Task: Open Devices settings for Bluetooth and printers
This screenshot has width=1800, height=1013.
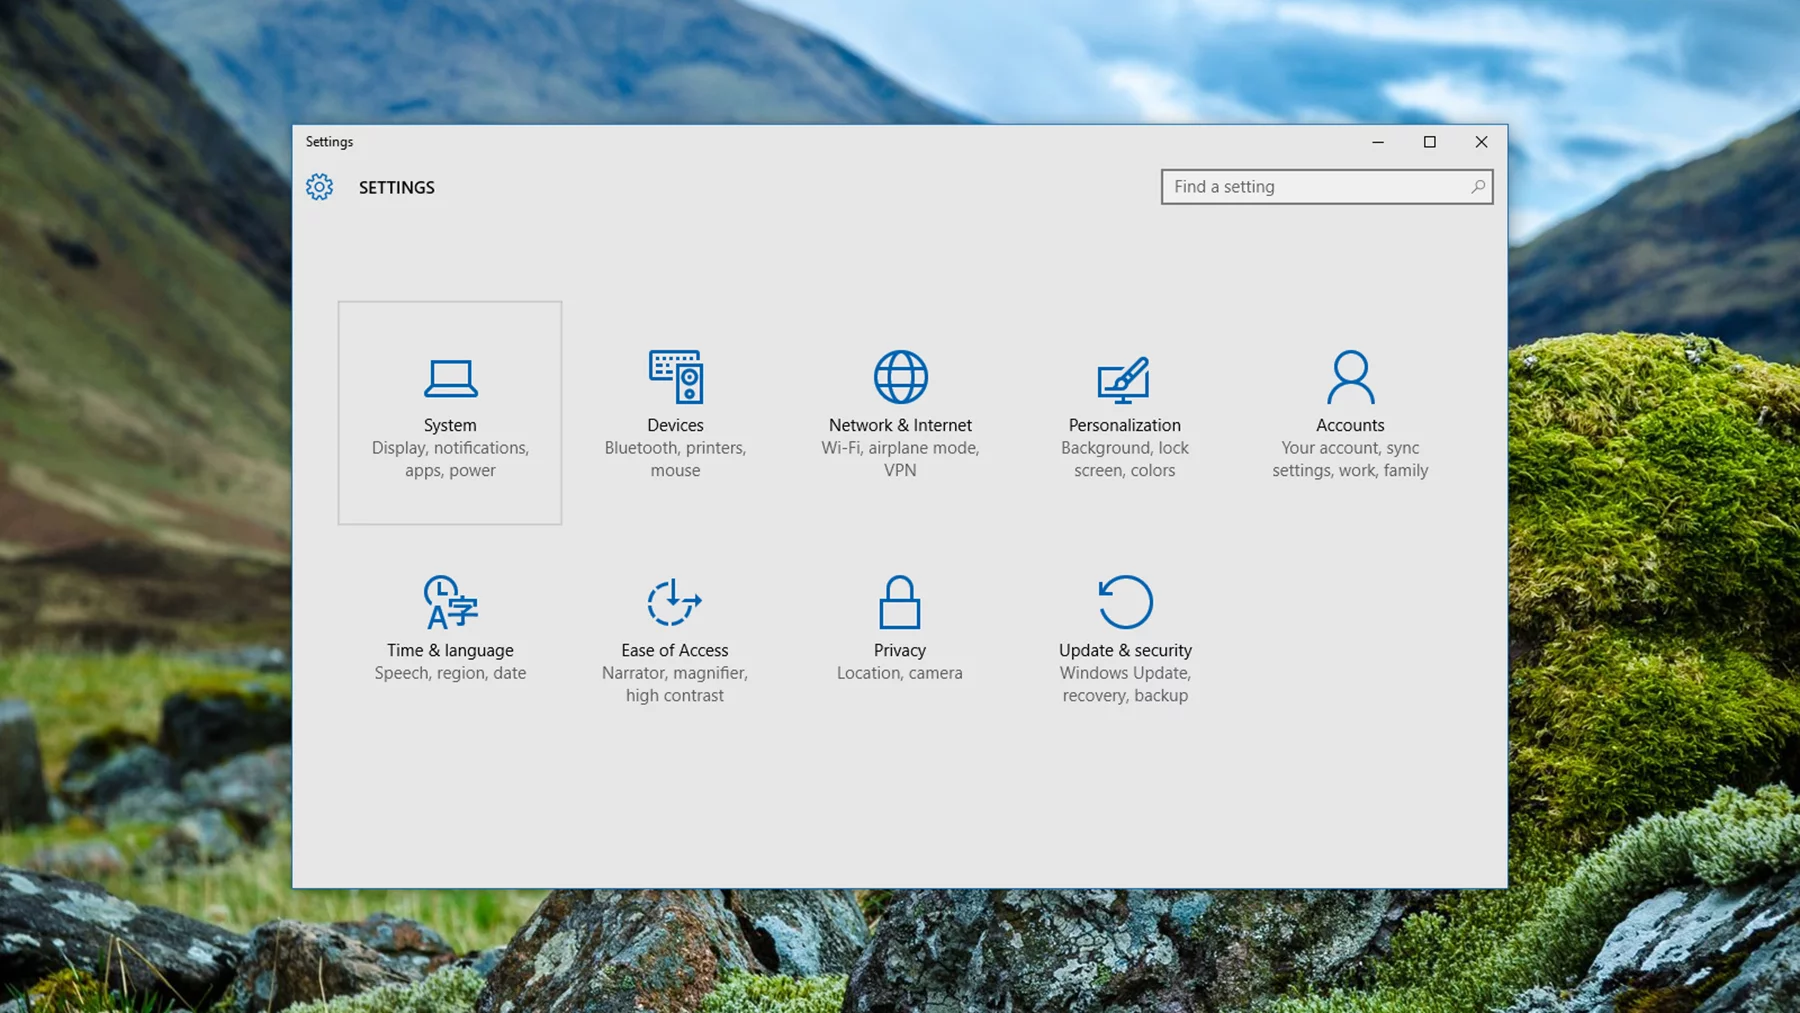Action: [675, 412]
